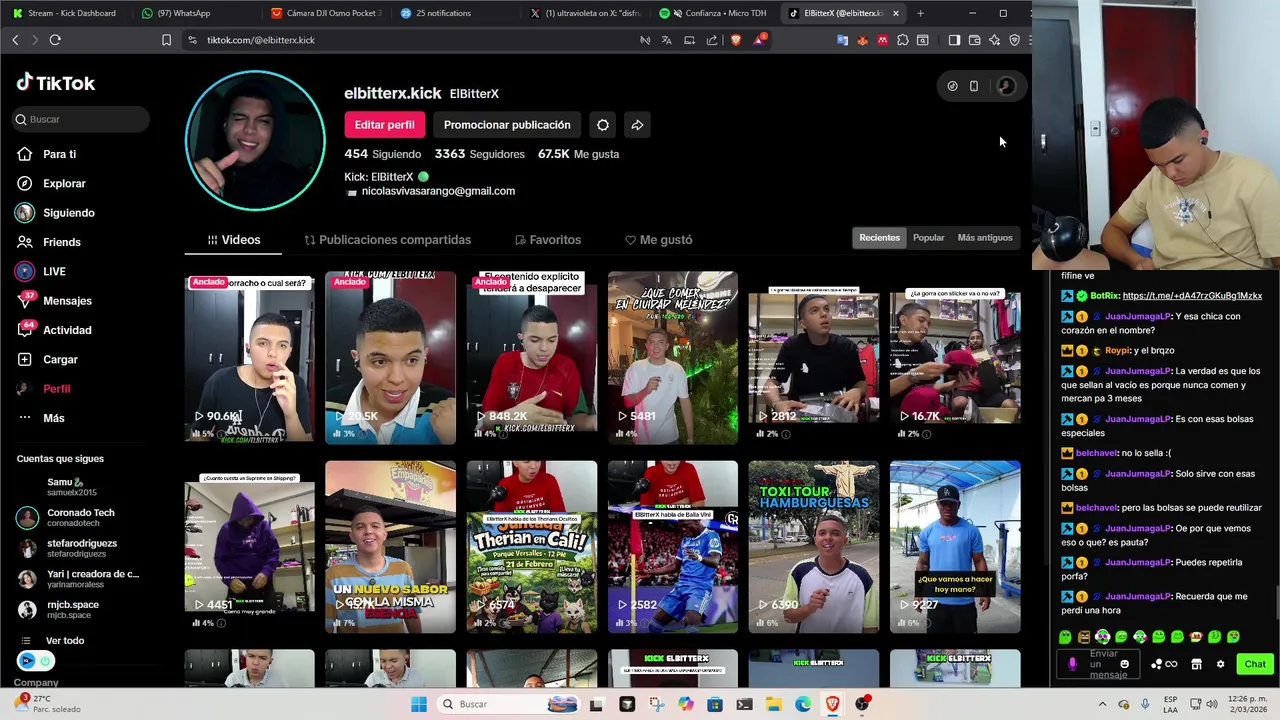Click translate page icon in address bar
This screenshot has width=1280, height=720.
coord(667,40)
